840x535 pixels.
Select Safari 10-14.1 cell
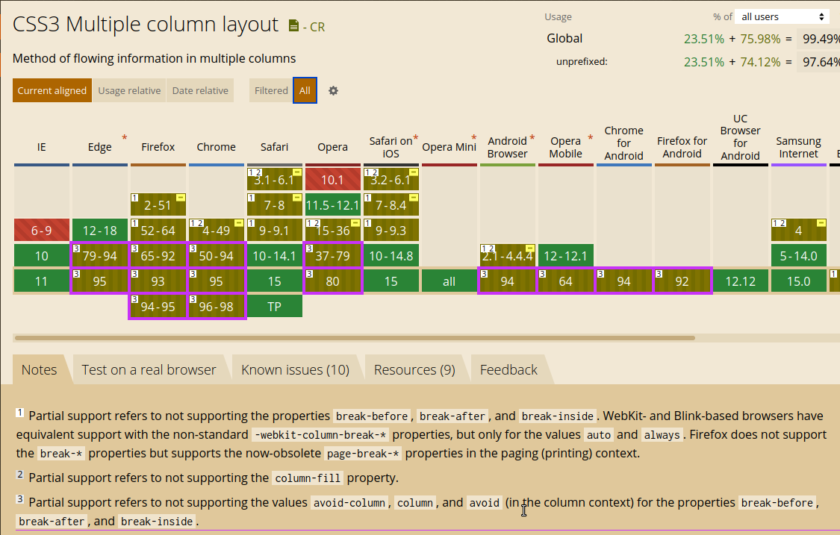274,256
